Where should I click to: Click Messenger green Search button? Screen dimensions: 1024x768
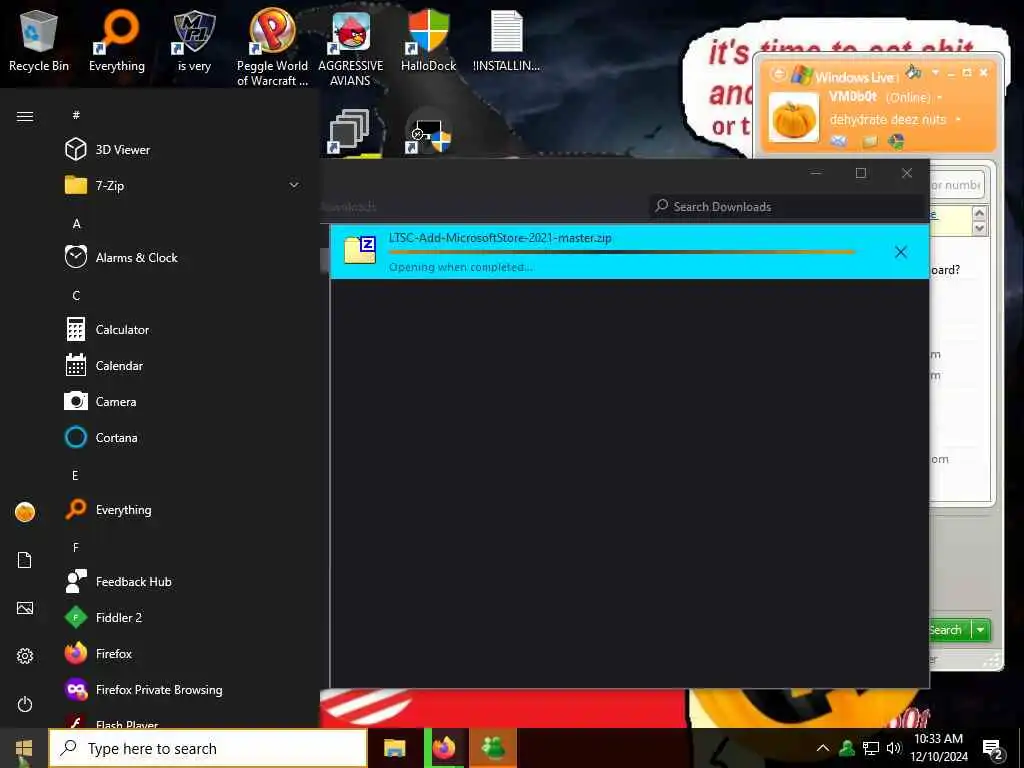950,630
